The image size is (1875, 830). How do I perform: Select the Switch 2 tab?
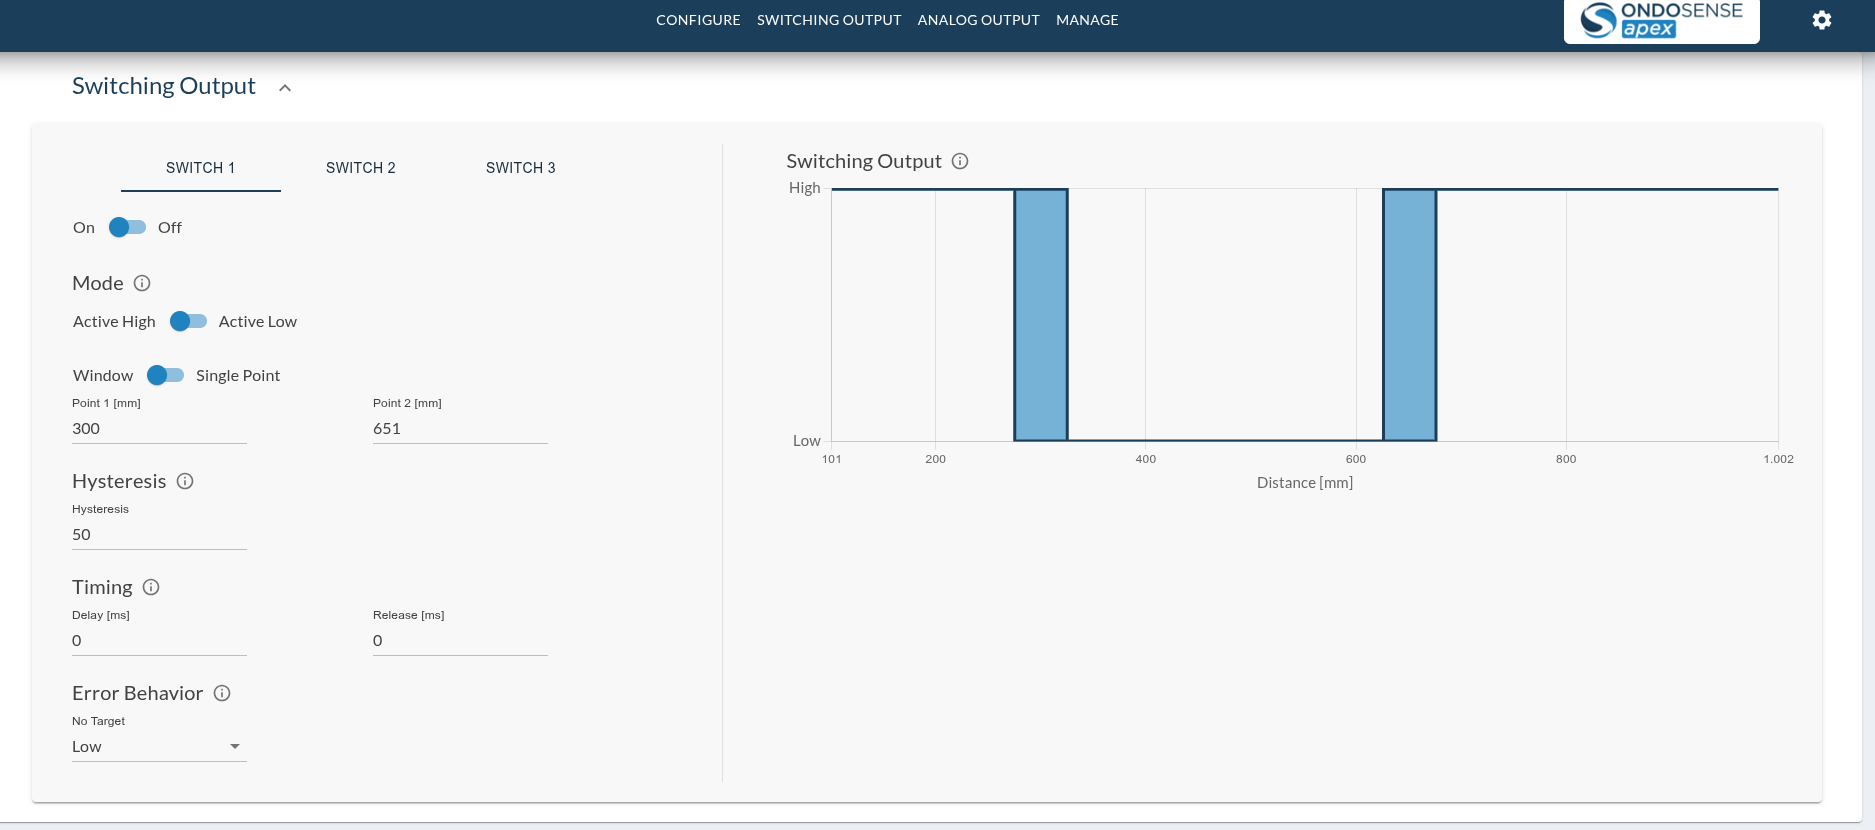[x=360, y=168]
